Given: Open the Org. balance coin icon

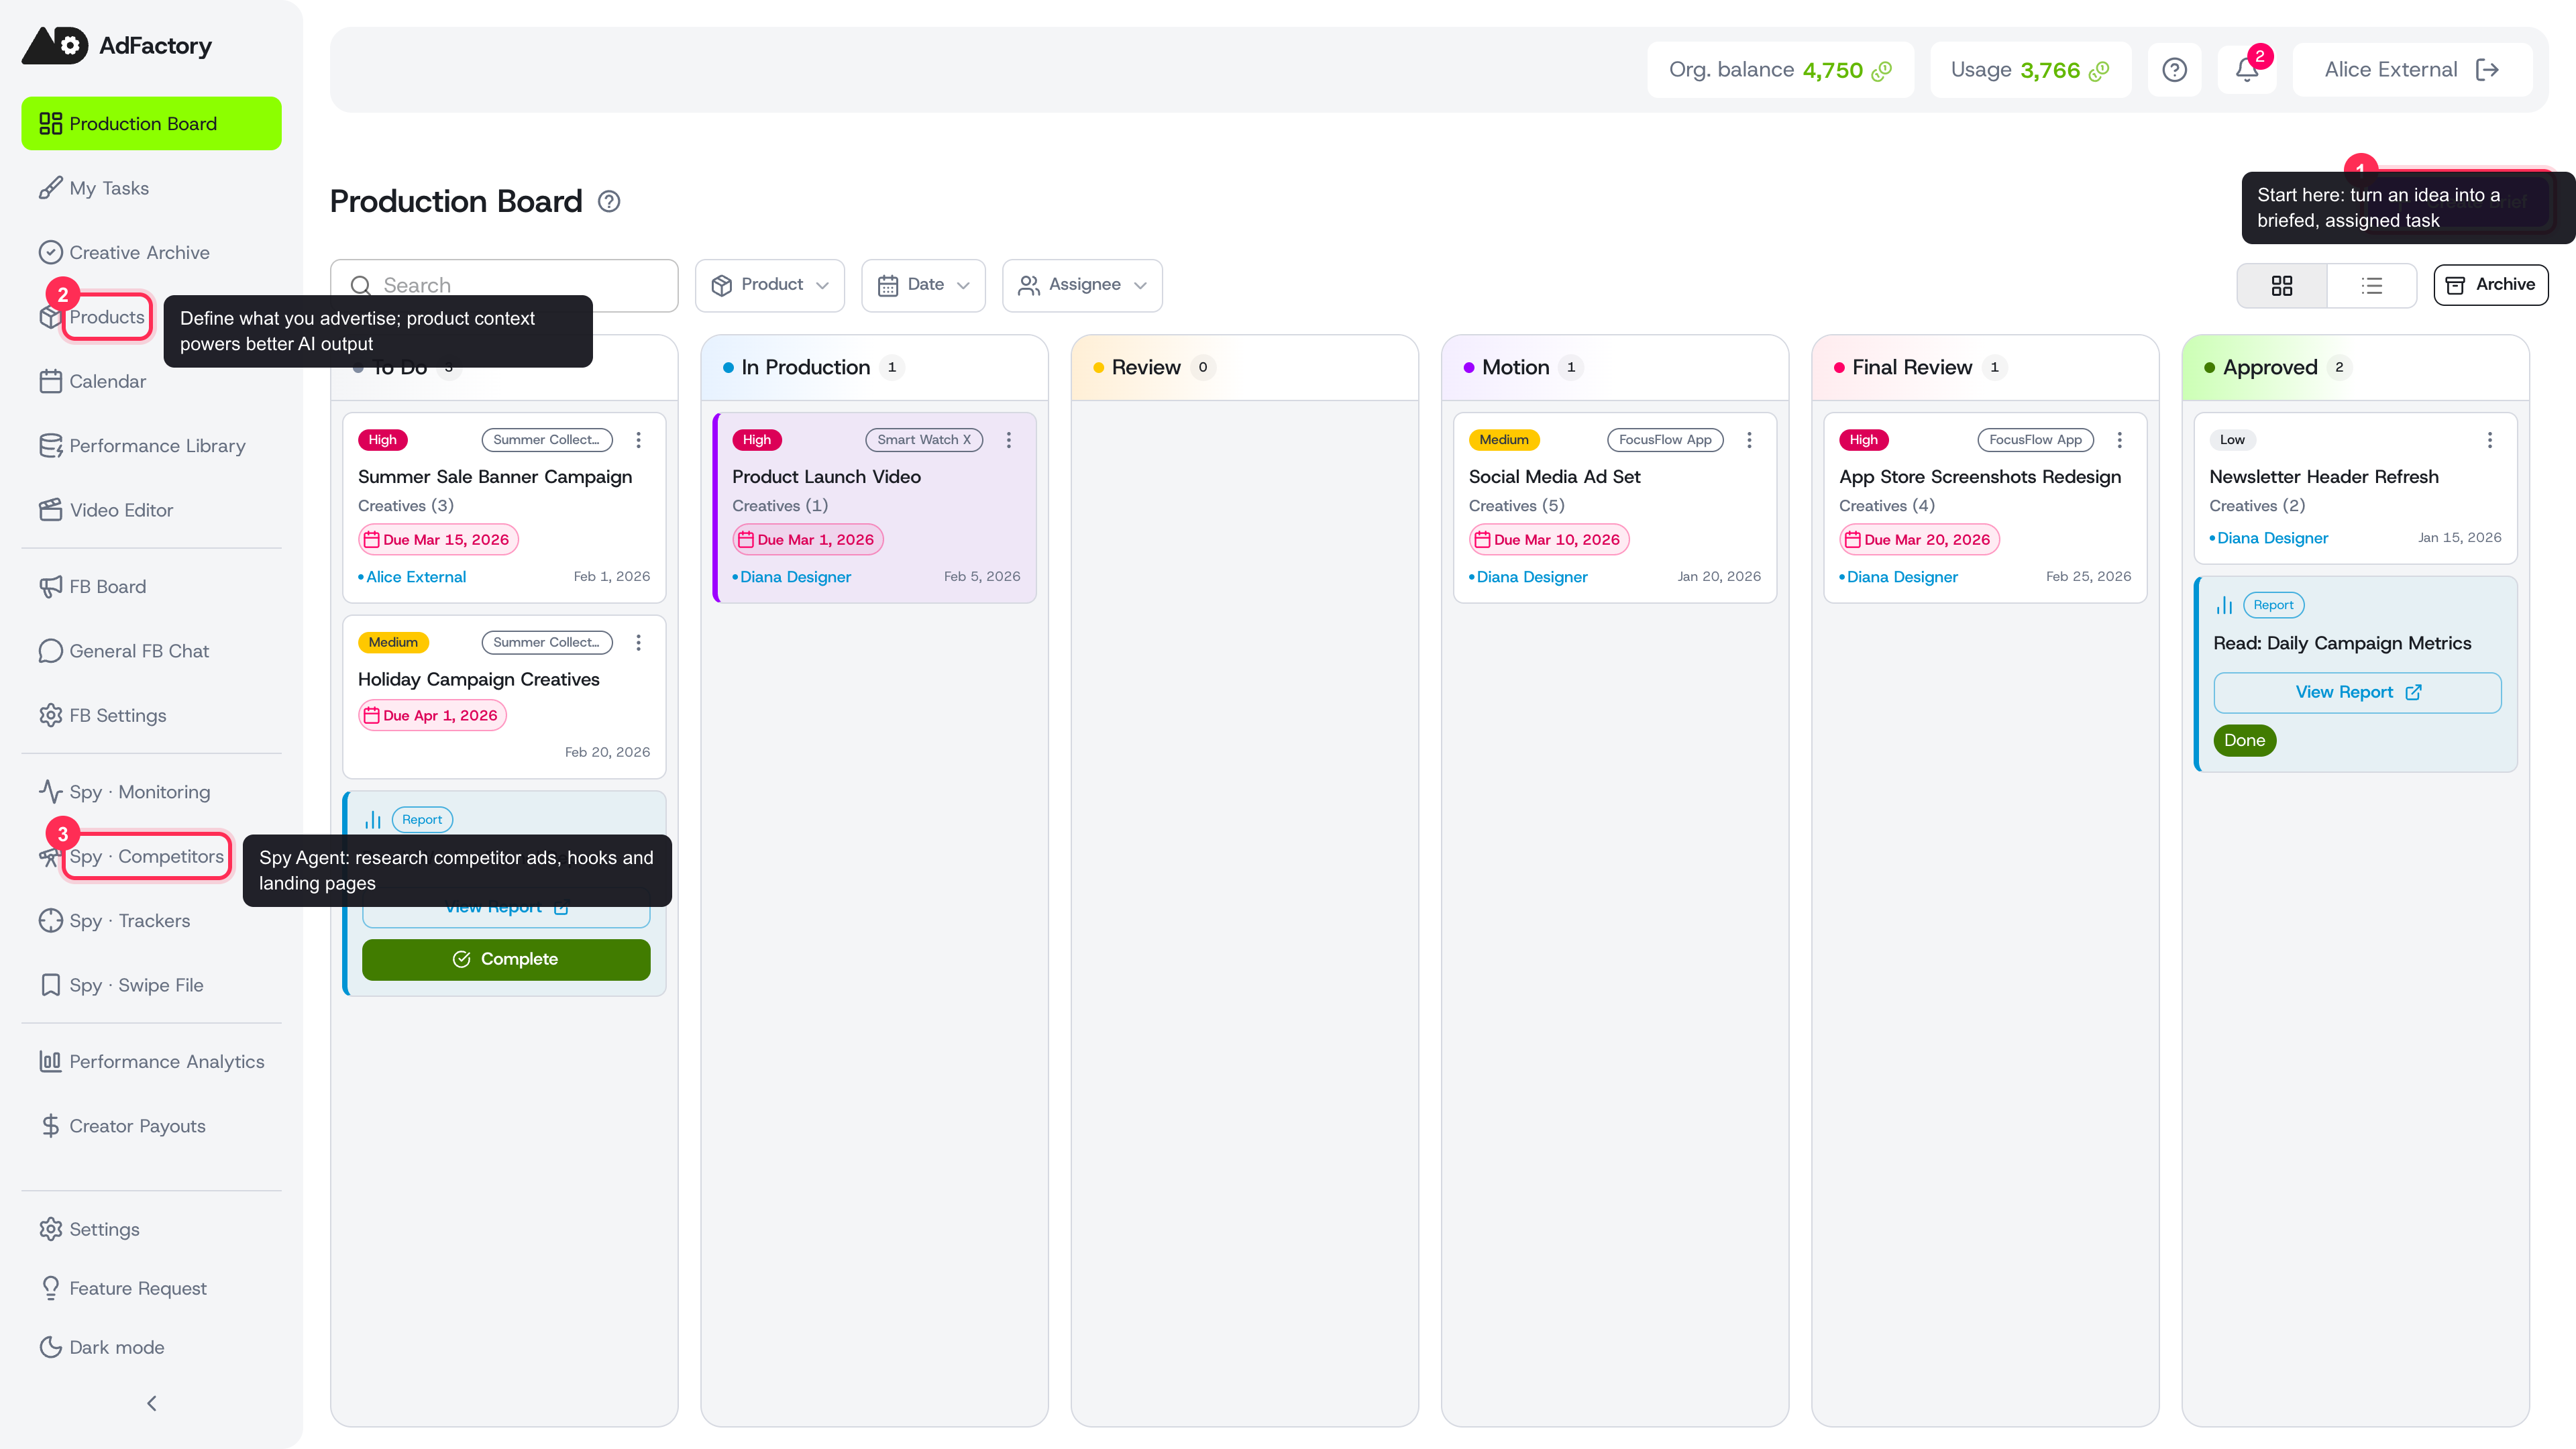Looking at the screenshot, I should [1881, 70].
